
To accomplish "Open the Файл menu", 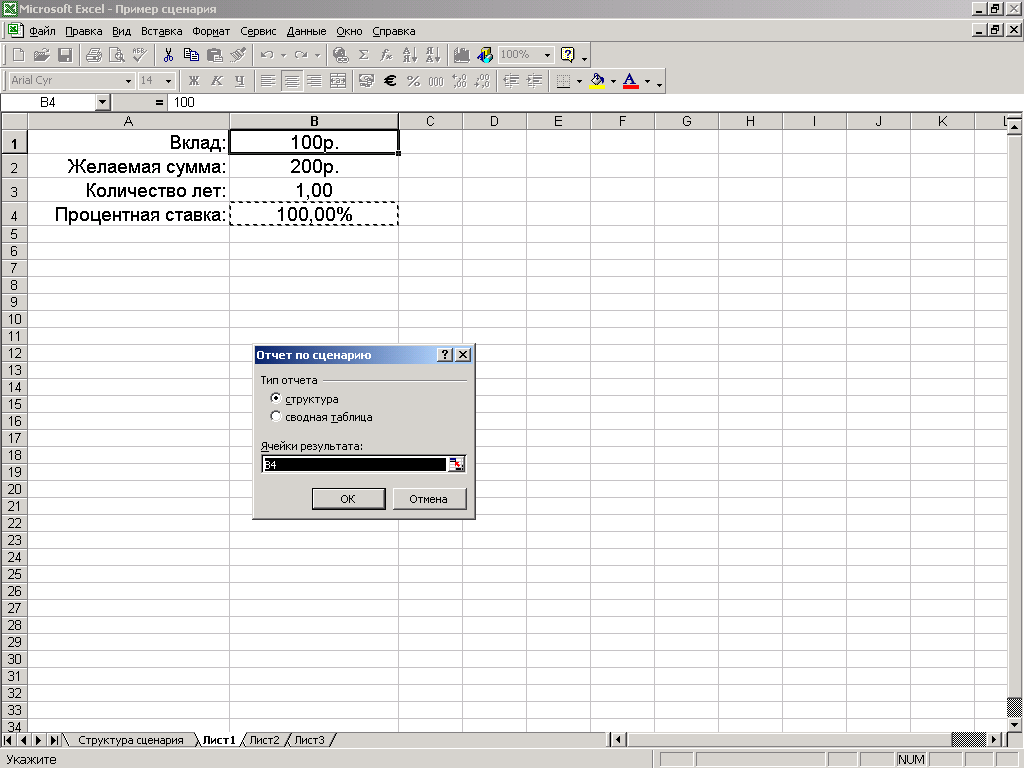I will (x=42, y=31).
